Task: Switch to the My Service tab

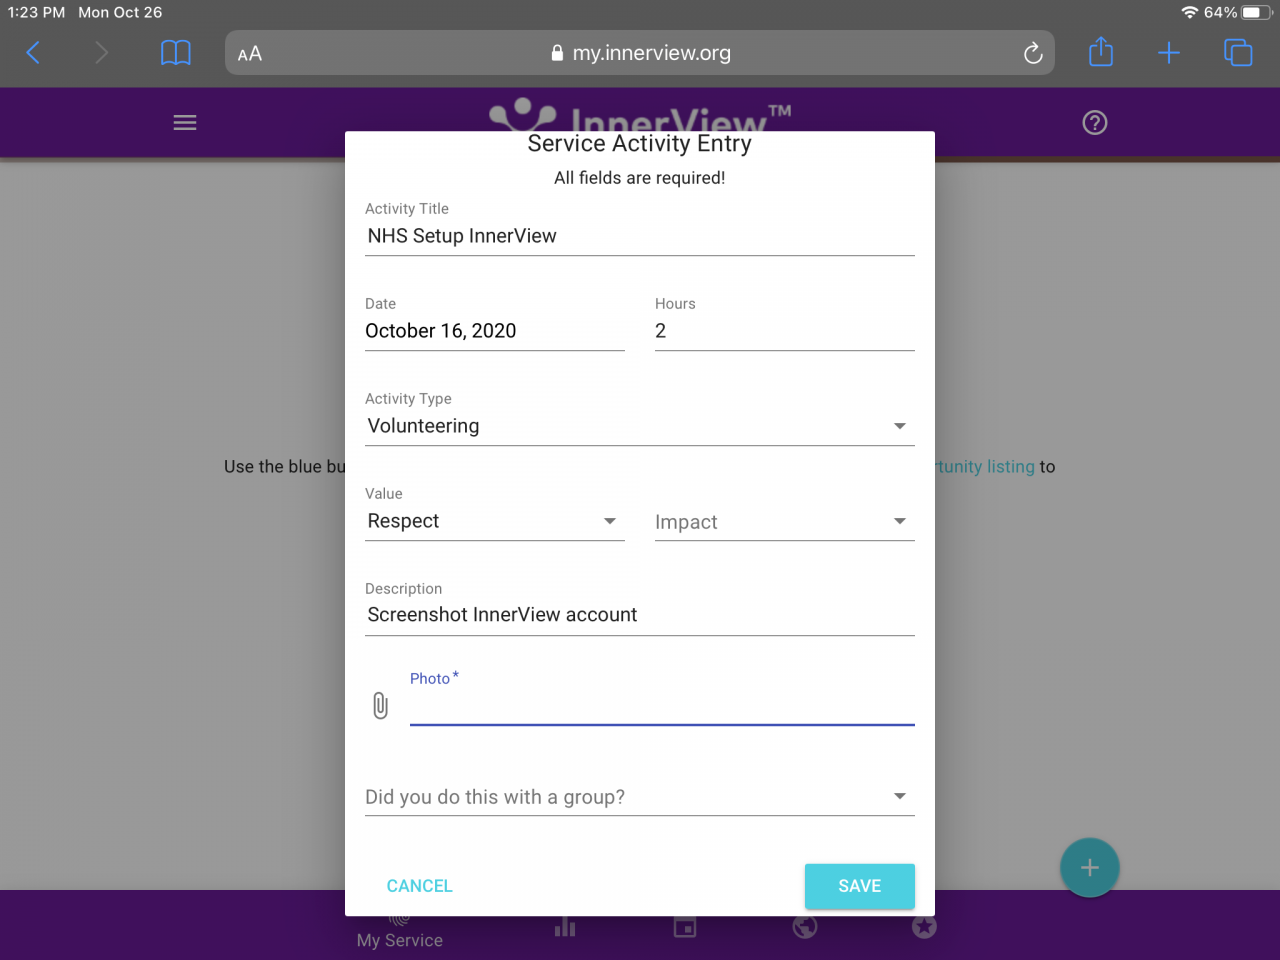Action: pyautogui.click(x=400, y=931)
